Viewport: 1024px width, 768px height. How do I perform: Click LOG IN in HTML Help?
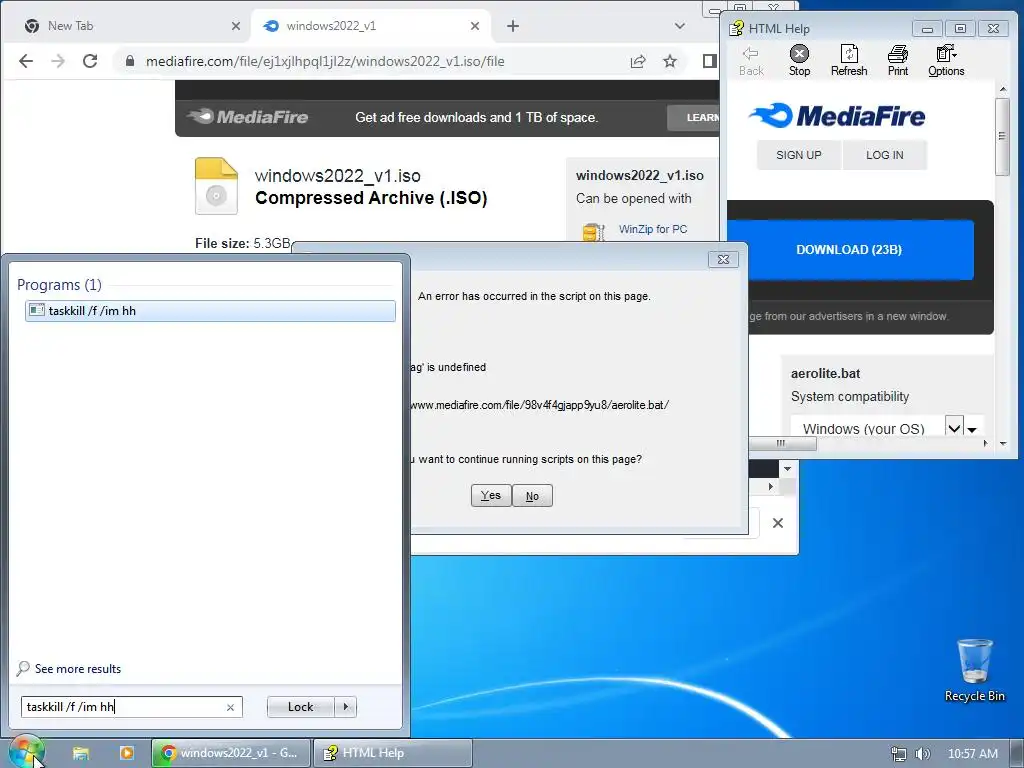[x=885, y=155]
